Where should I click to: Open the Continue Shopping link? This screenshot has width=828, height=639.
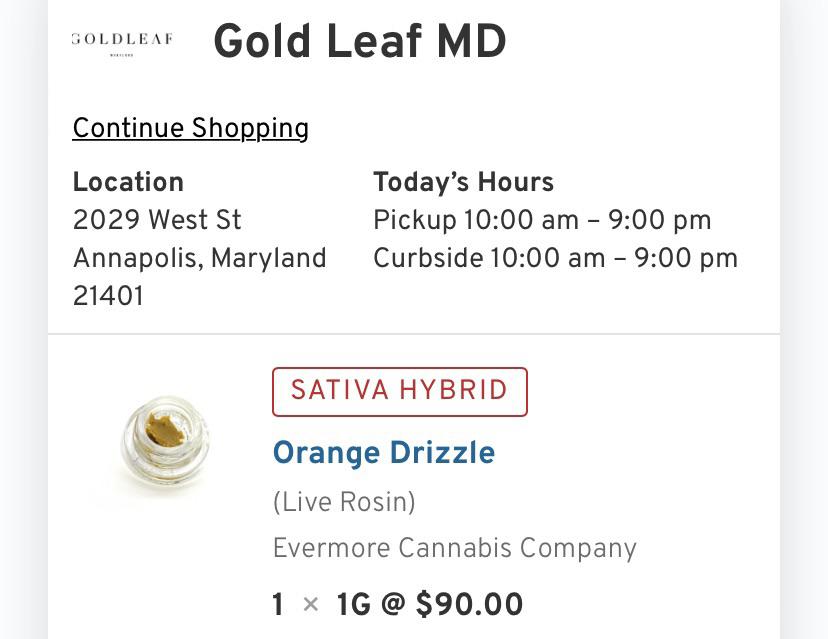tap(190, 129)
